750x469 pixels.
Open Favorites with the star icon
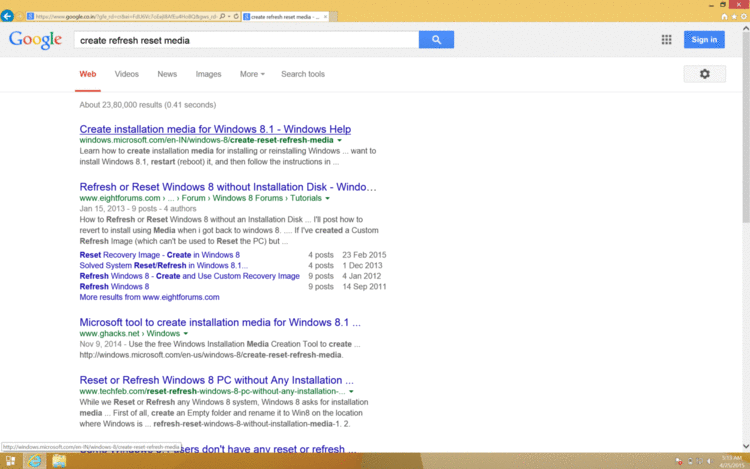(734, 17)
